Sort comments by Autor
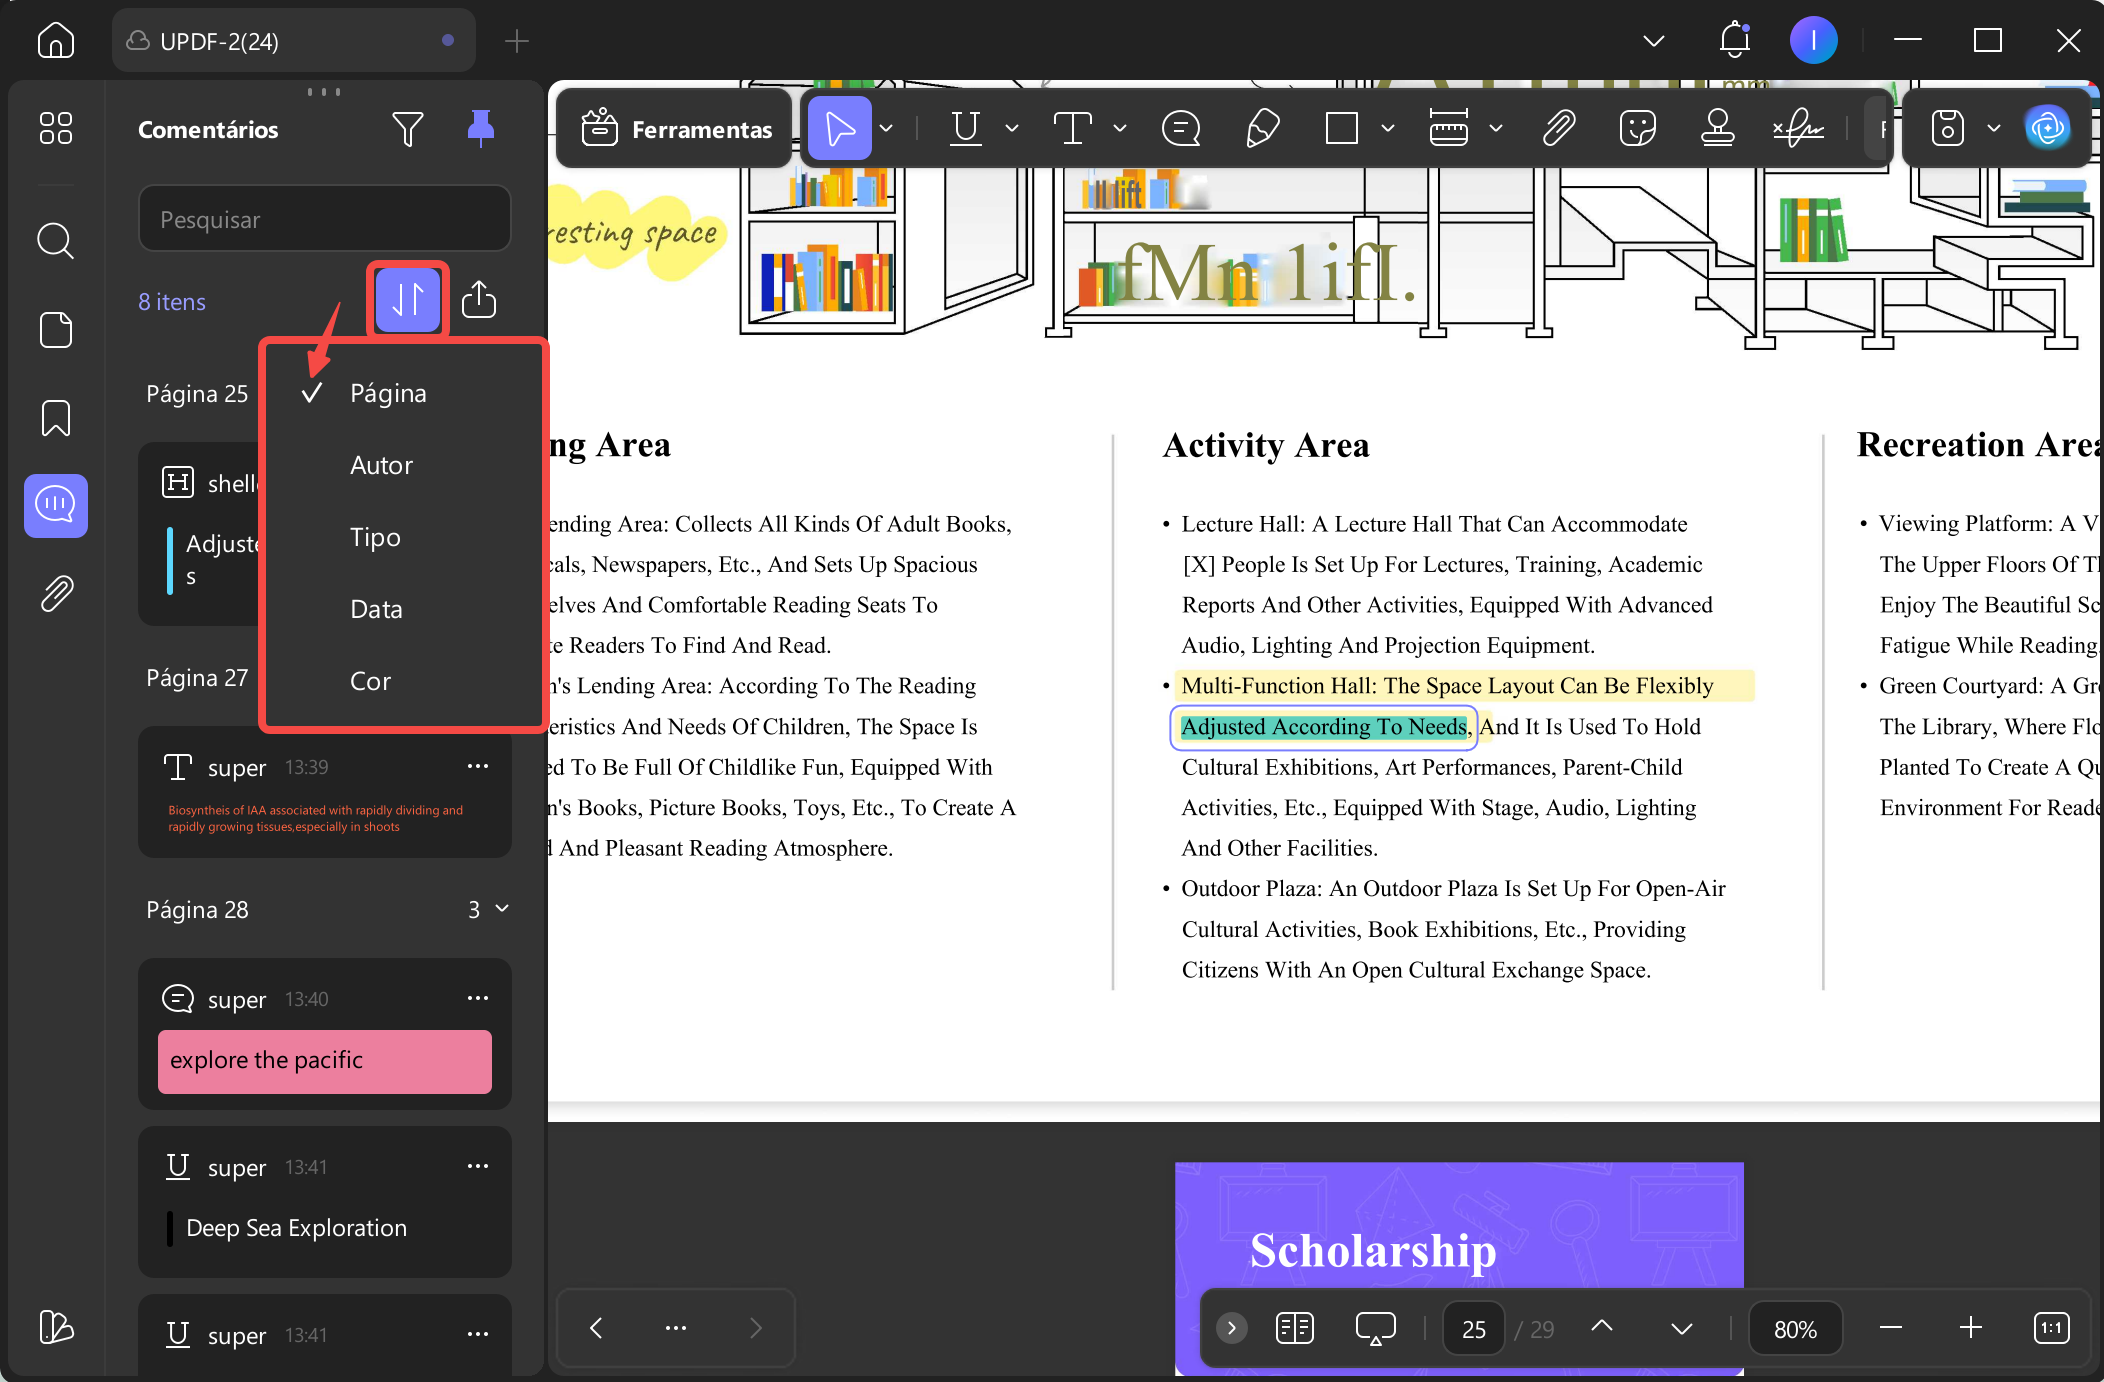This screenshot has height=1382, width=2104. (x=405, y=465)
